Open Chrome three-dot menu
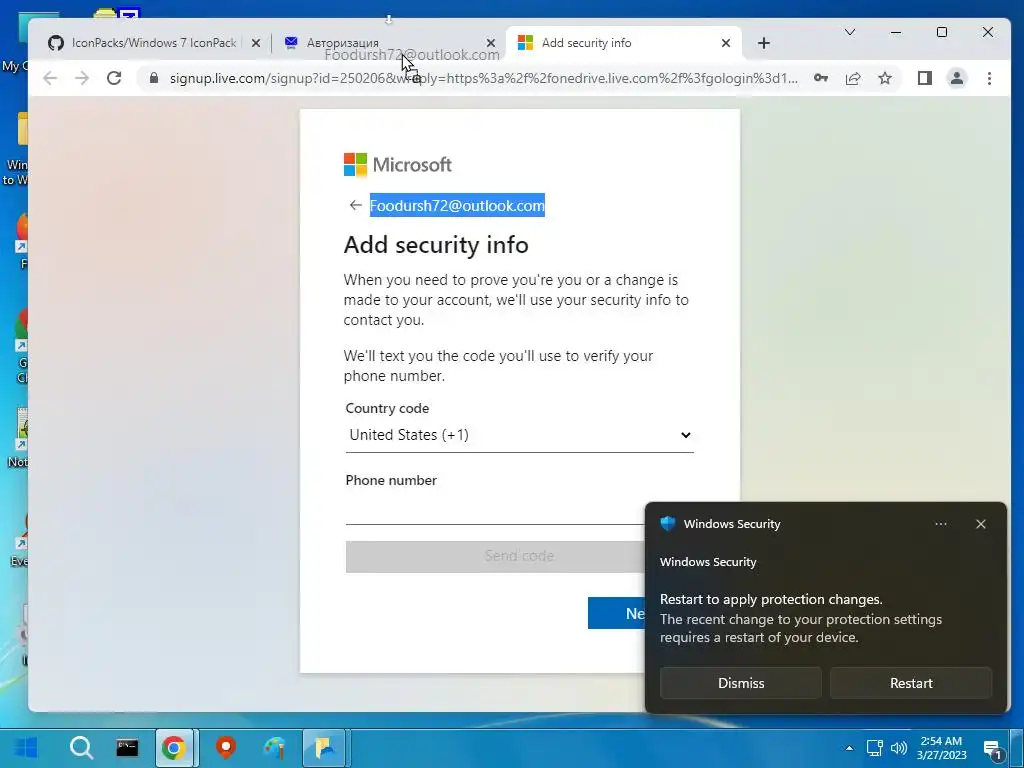1024x768 pixels. click(x=989, y=78)
